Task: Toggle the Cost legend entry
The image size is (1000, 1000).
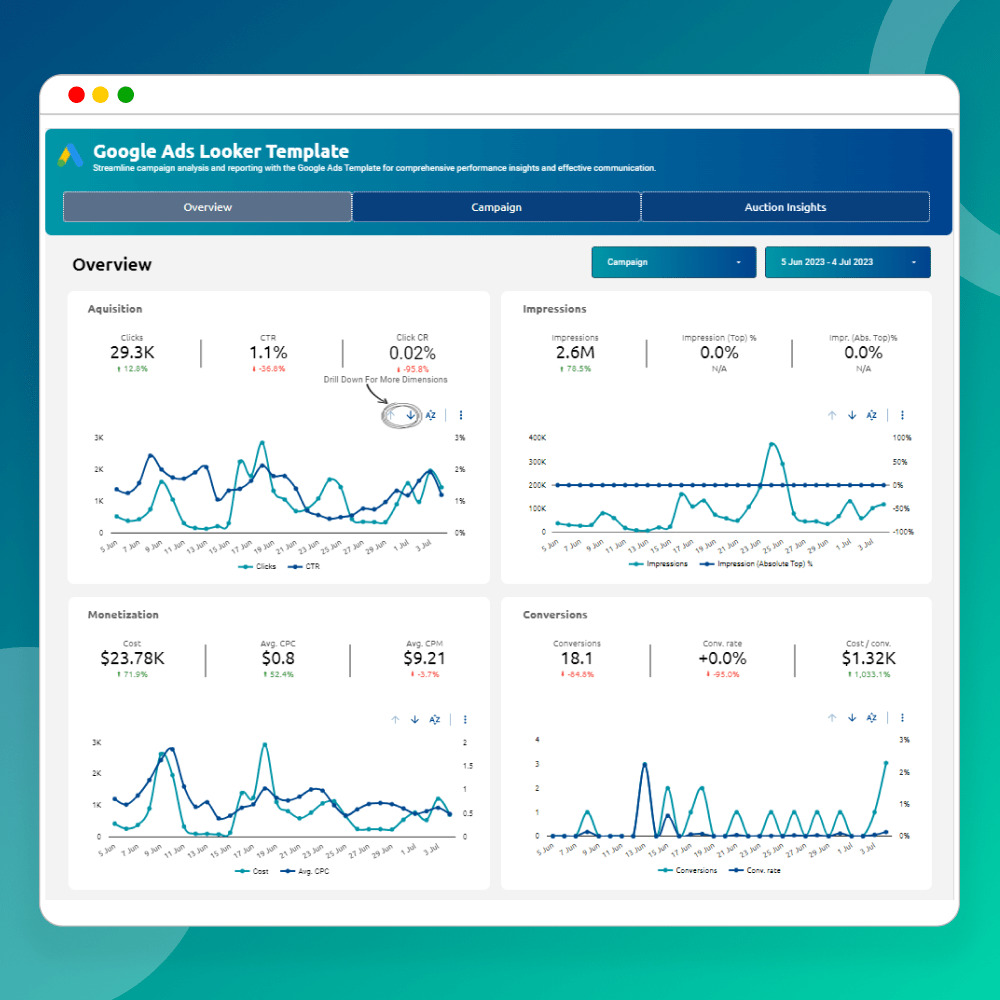Action: click(x=252, y=871)
